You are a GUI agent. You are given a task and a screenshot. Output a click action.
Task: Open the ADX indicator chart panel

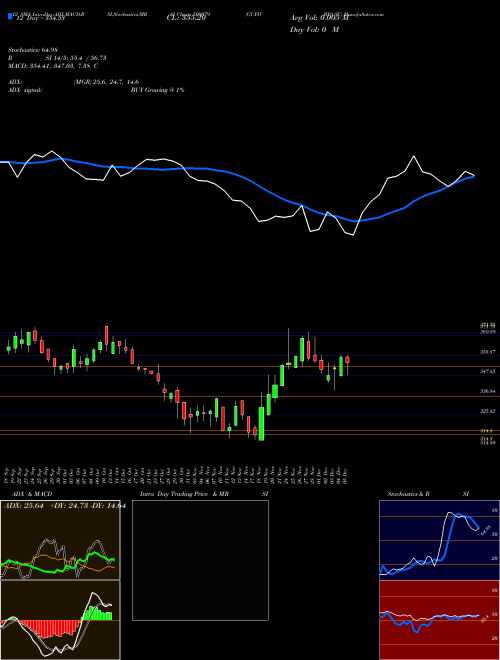click(x=60, y=540)
